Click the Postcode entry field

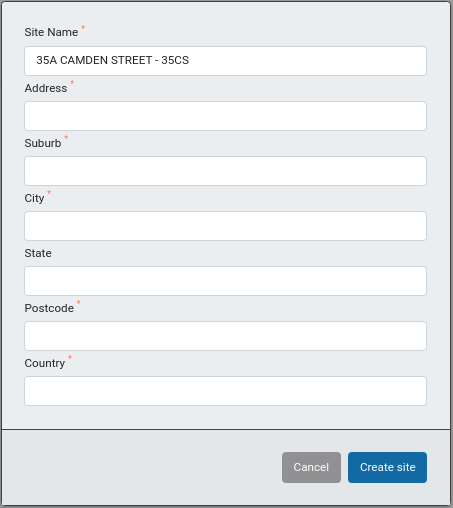coord(225,336)
